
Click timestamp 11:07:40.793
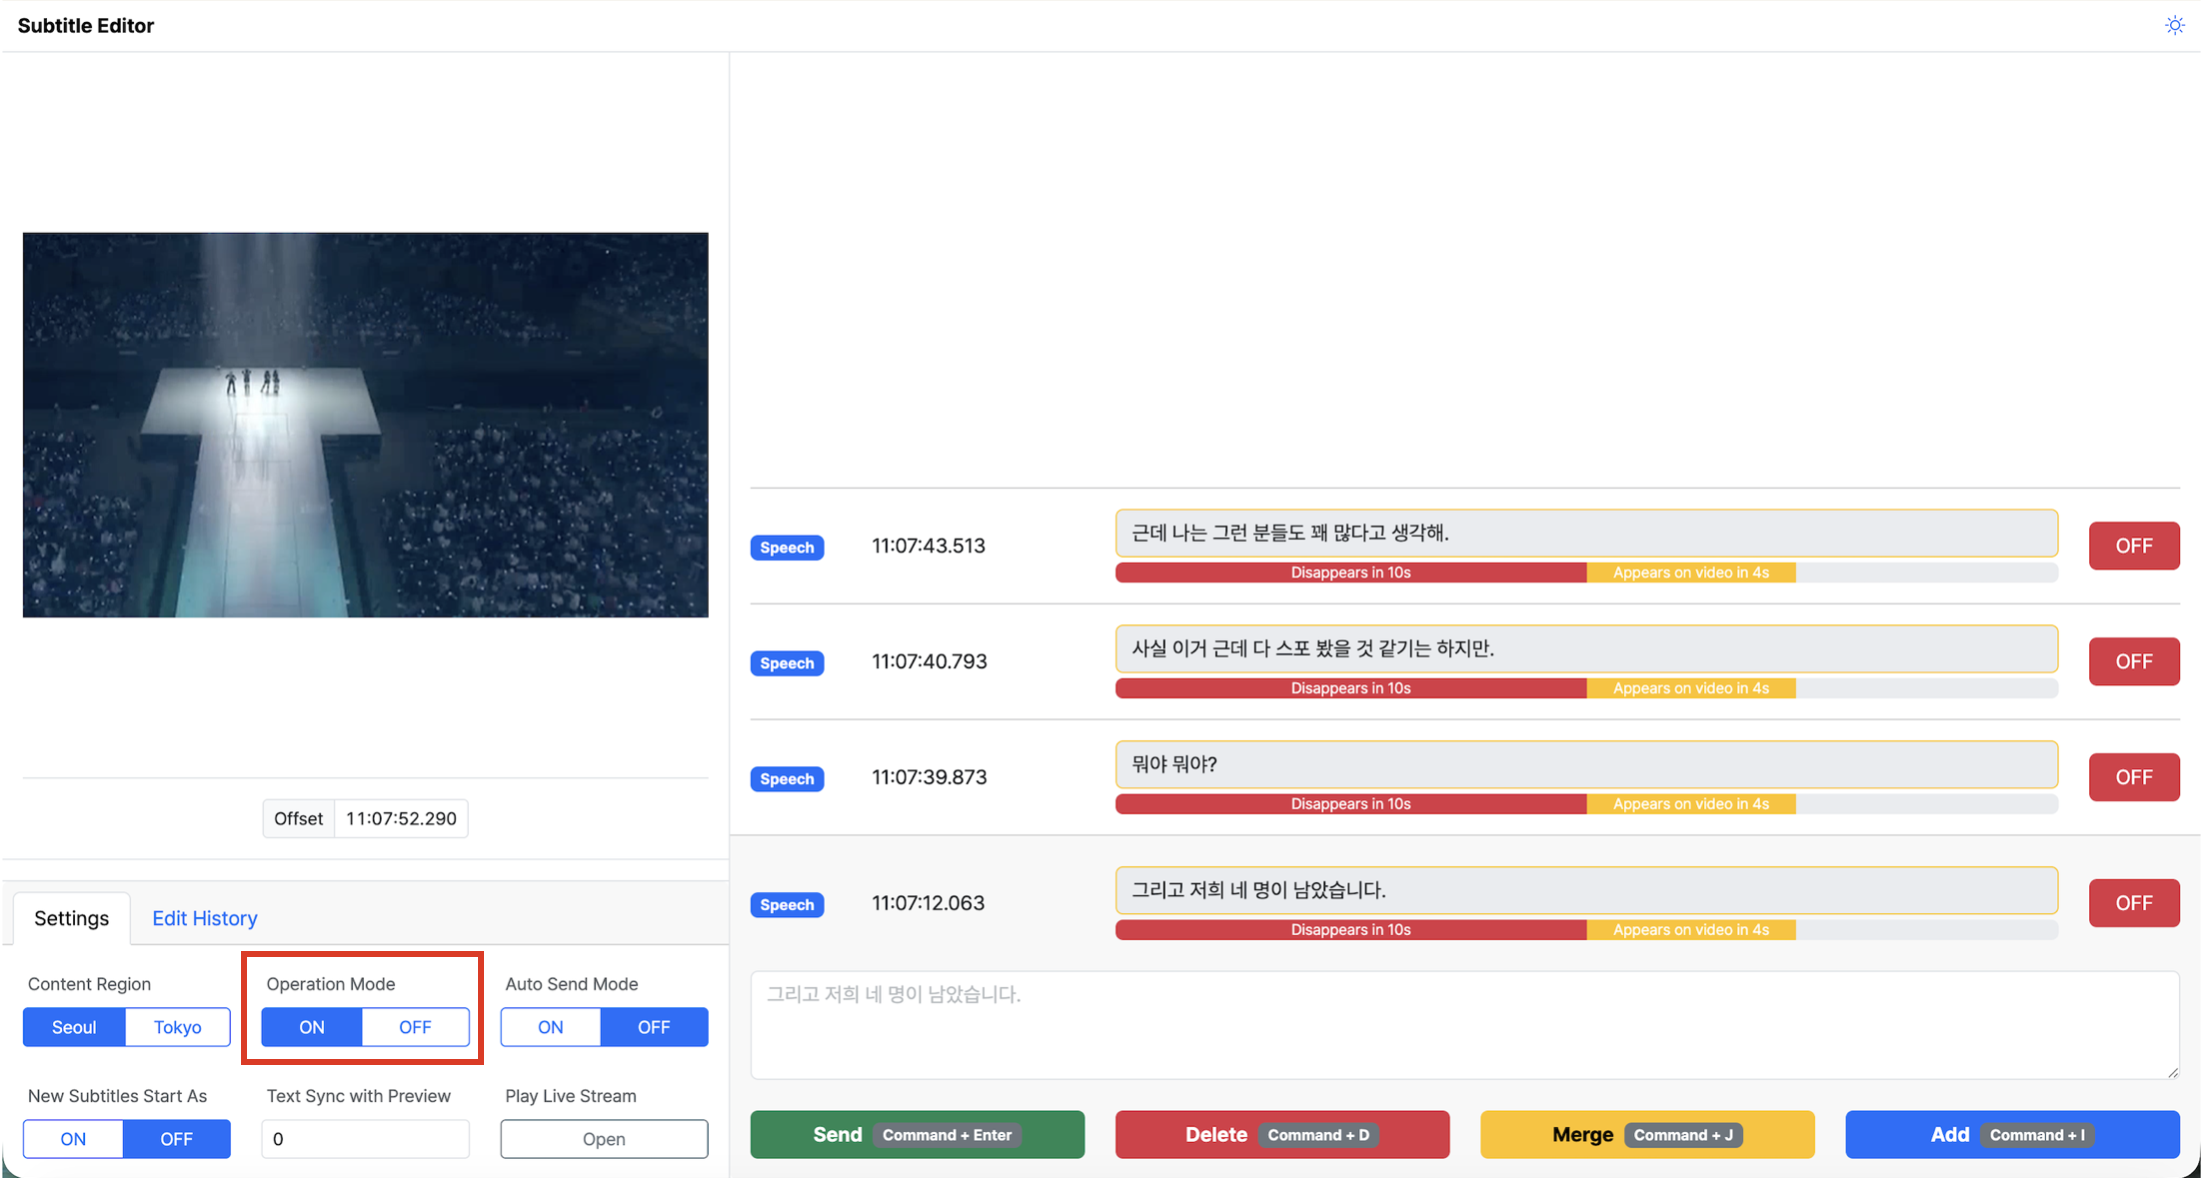(x=929, y=662)
